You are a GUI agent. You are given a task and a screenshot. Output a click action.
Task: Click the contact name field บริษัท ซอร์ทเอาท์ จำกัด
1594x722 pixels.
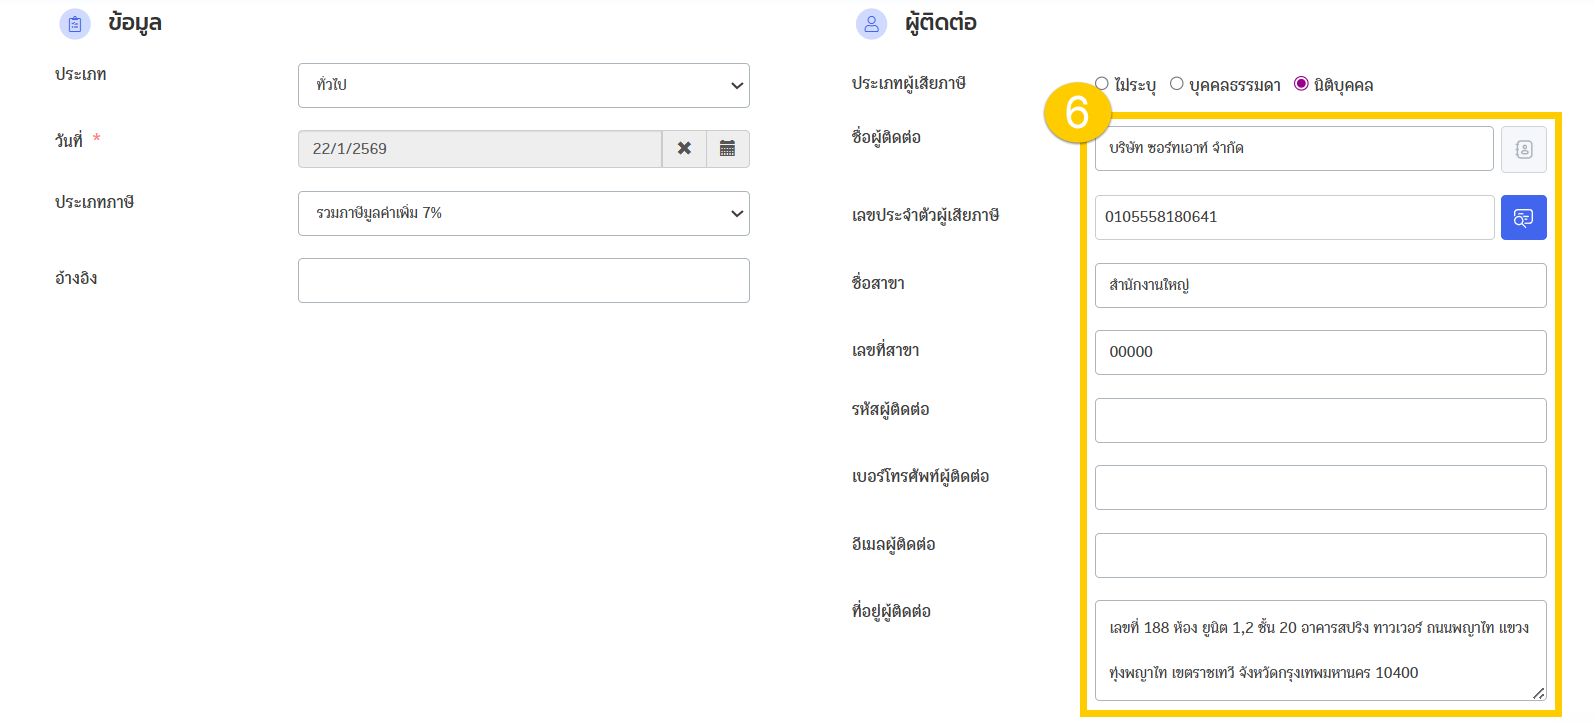pos(1293,149)
